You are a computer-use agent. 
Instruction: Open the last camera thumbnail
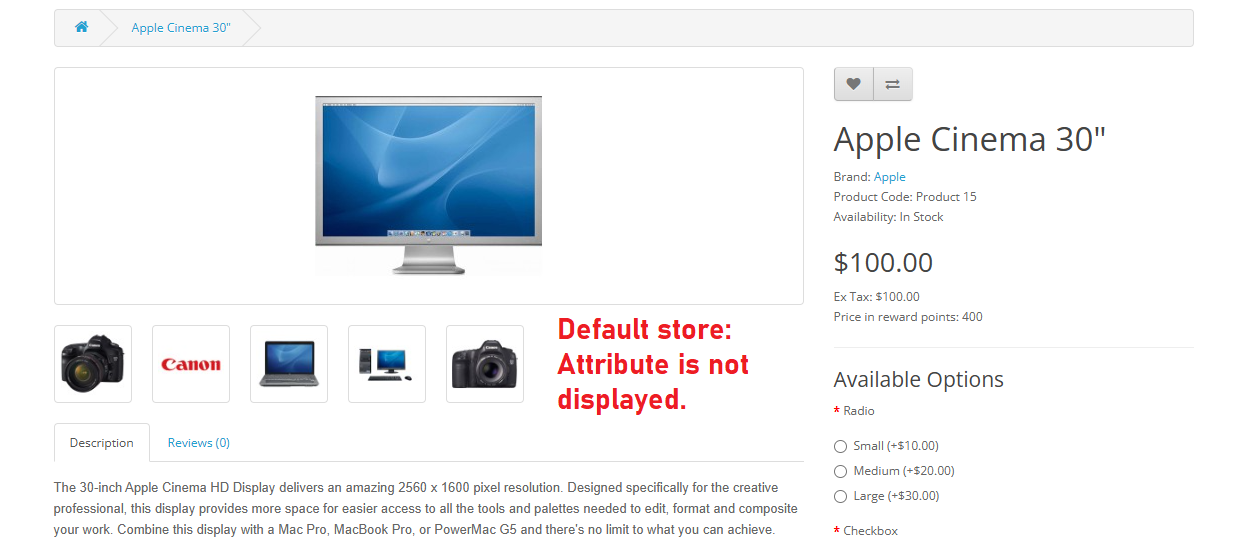click(485, 364)
